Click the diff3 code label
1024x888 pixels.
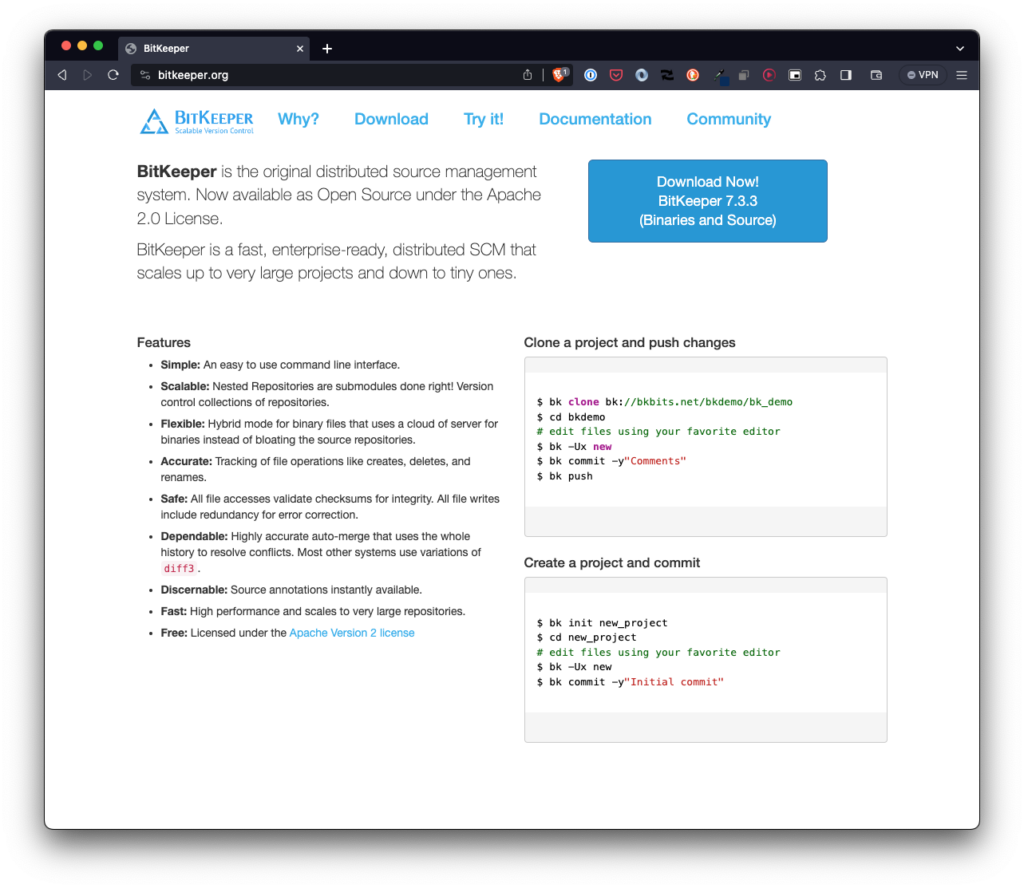(179, 569)
